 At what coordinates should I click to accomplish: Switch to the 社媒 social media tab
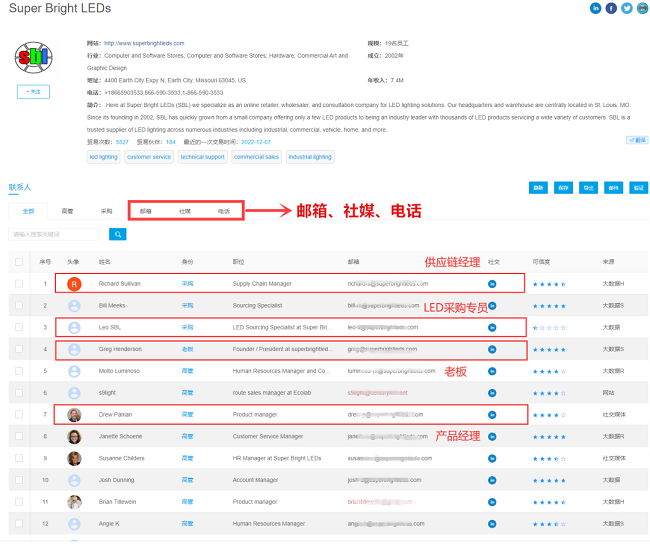185,211
